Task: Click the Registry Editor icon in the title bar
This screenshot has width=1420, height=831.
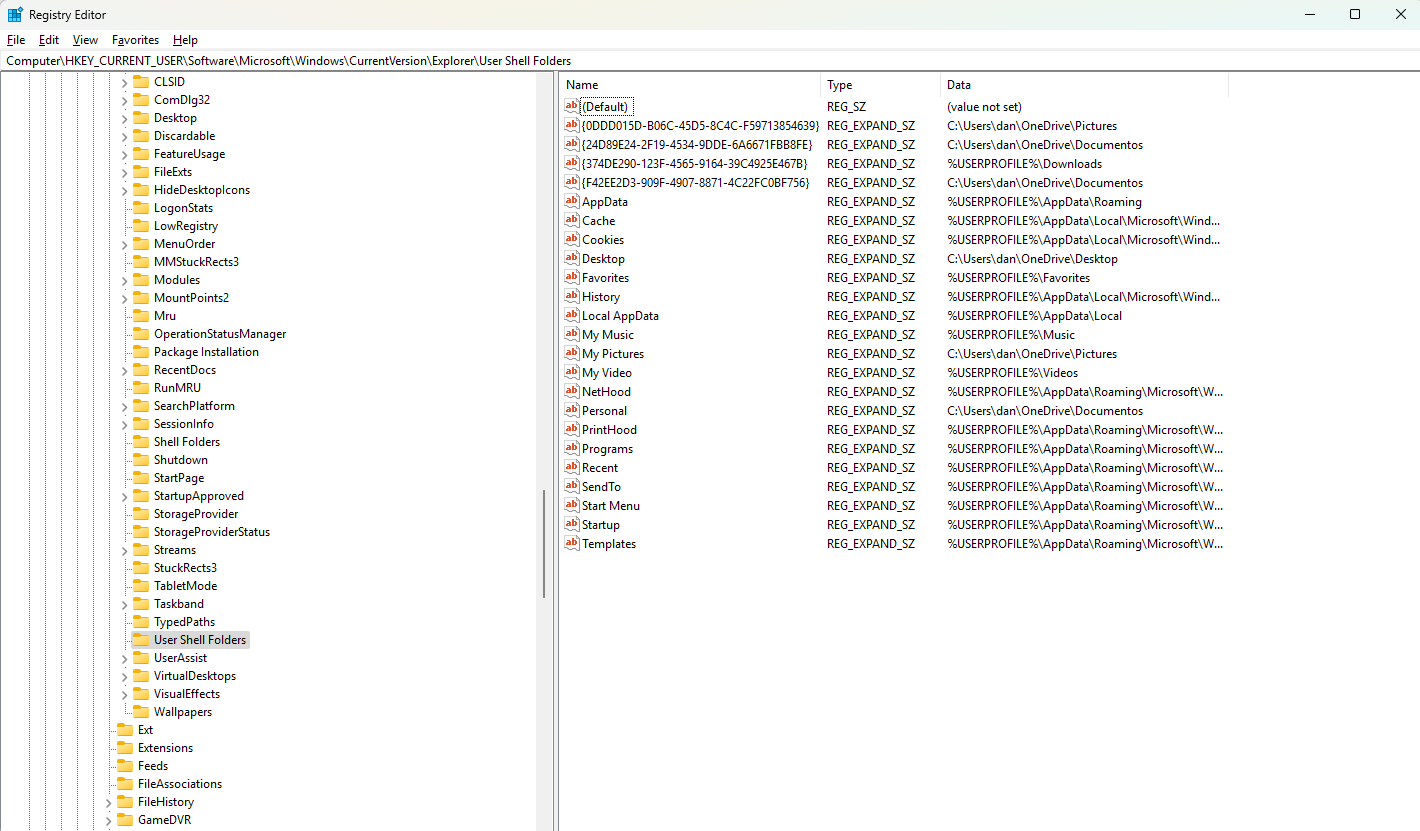Action: pos(14,14)
